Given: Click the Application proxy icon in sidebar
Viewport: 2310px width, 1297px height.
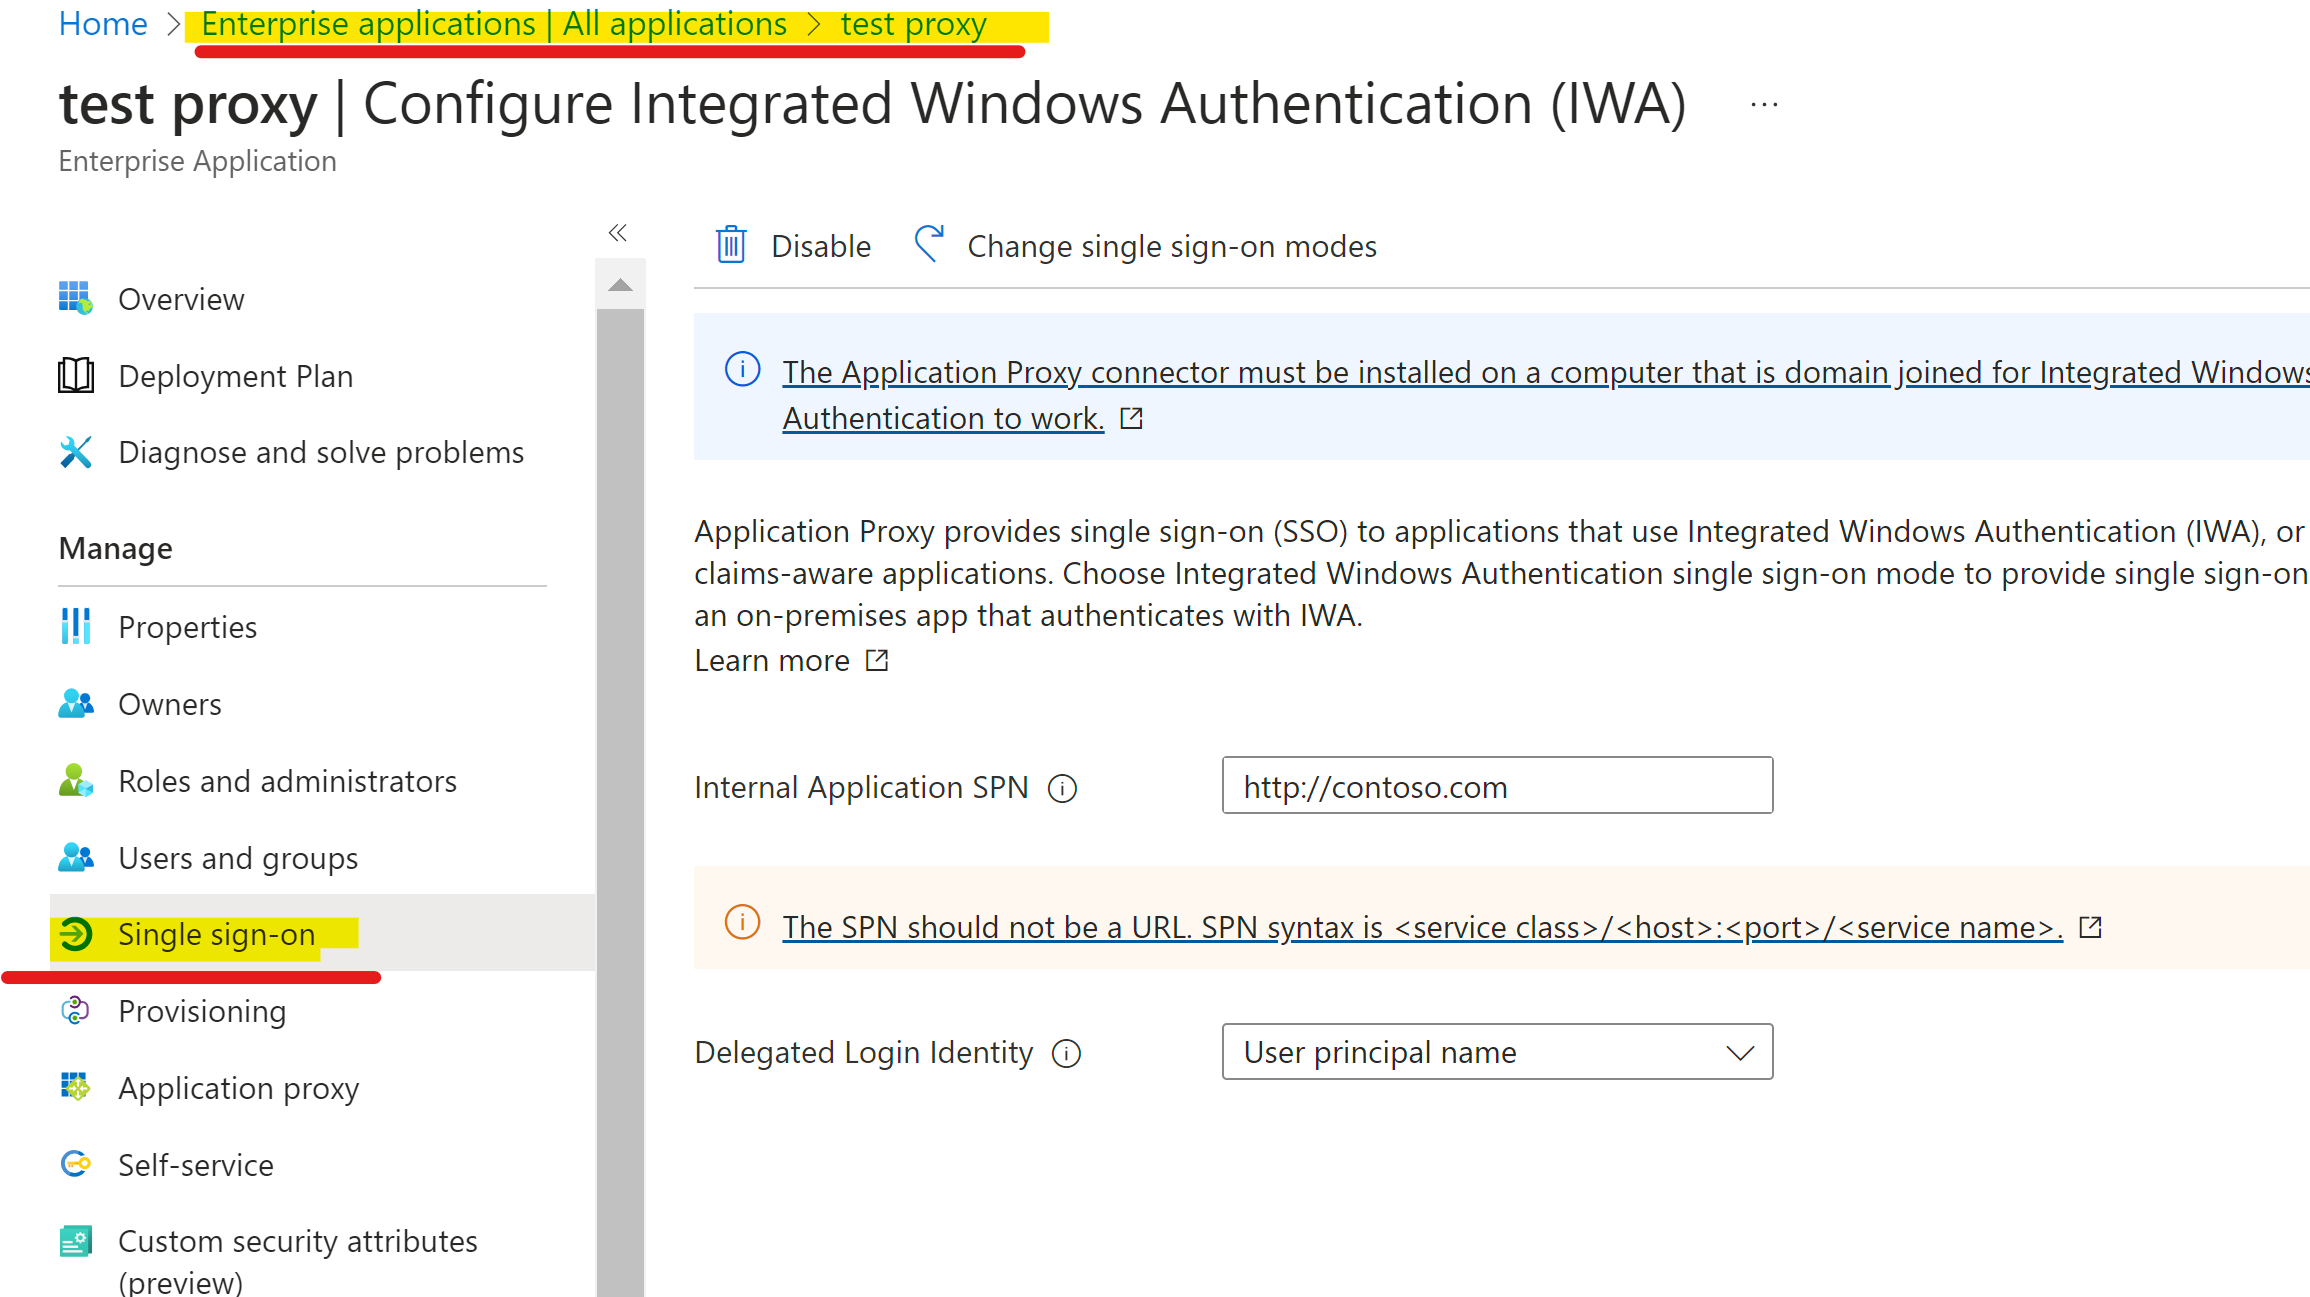Looking at the screenshot, I should pyautogui.click(x=76, y=1087).
